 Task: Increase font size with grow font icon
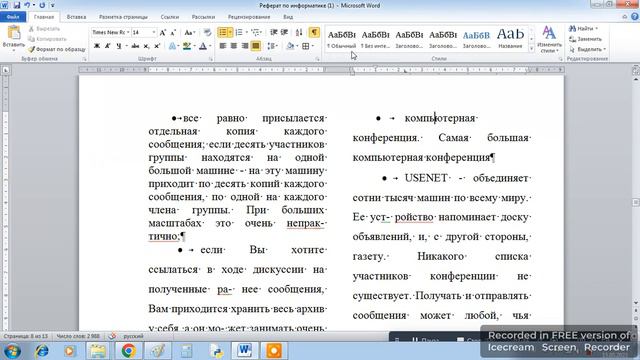[x=162, y=33]
